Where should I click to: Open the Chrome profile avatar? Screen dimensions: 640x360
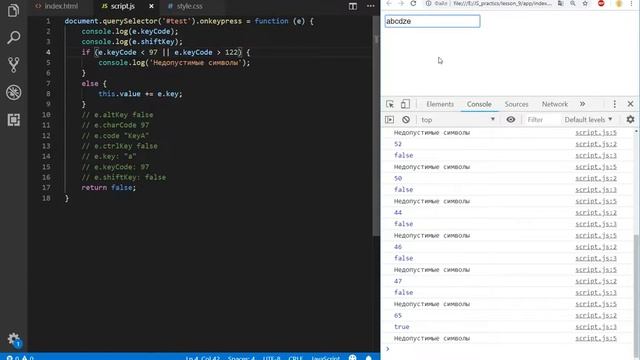[x=619, y=3]
